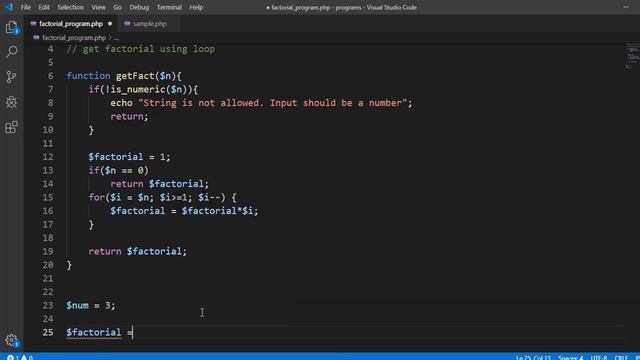Open the File menu
The image size is (640, 360).
(25, 7)
